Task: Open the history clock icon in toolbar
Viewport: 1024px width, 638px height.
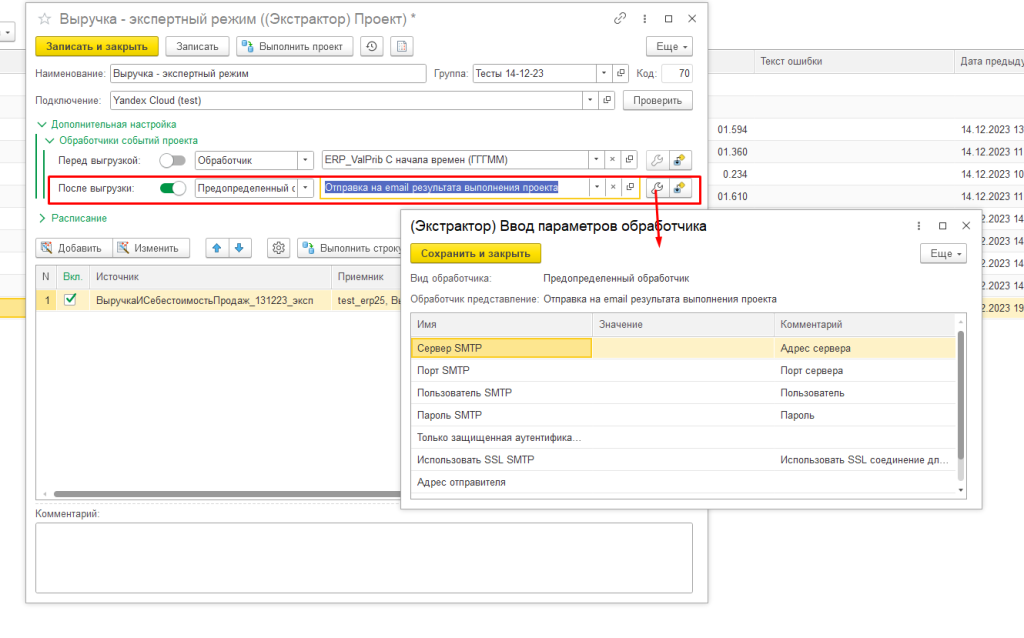Action: 372,46
